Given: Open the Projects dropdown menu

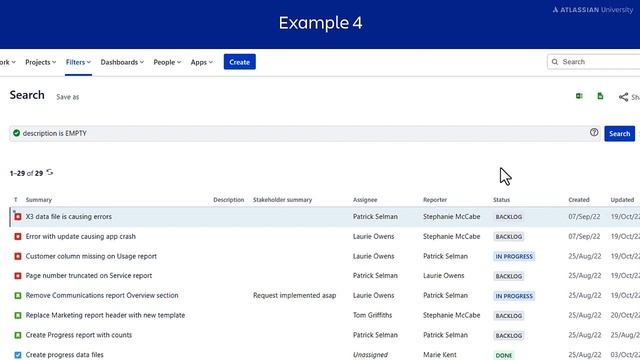Looking at the screenshot, I should (40, 62).
